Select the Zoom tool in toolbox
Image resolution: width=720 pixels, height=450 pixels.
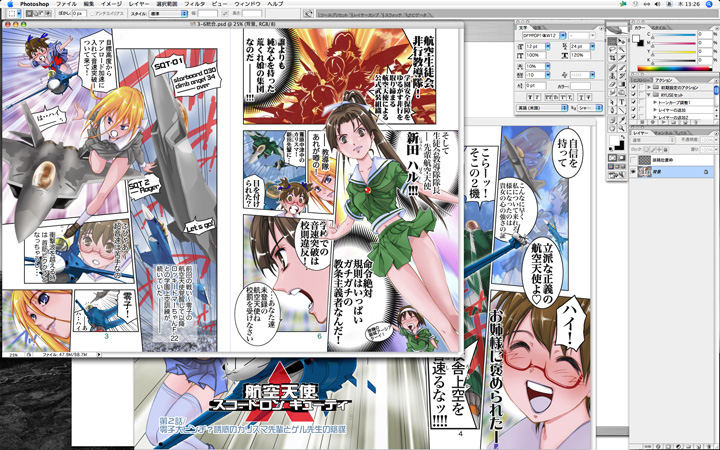tap(621, 128)
